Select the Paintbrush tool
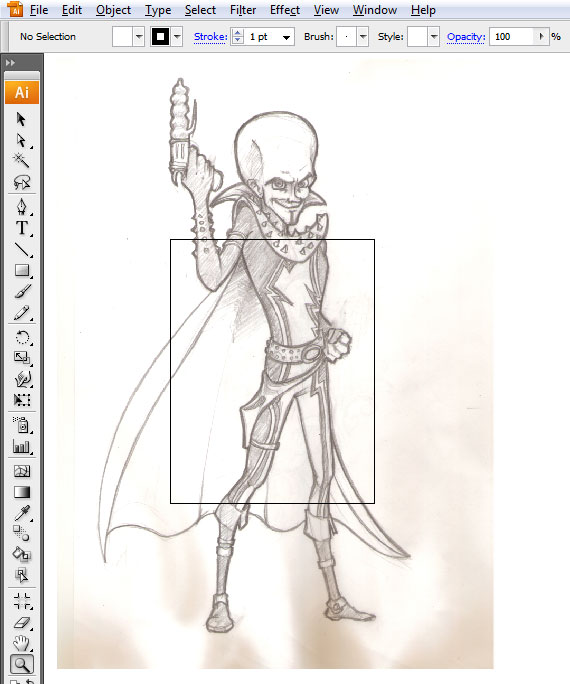570x684 pixels. coord(21,291)
